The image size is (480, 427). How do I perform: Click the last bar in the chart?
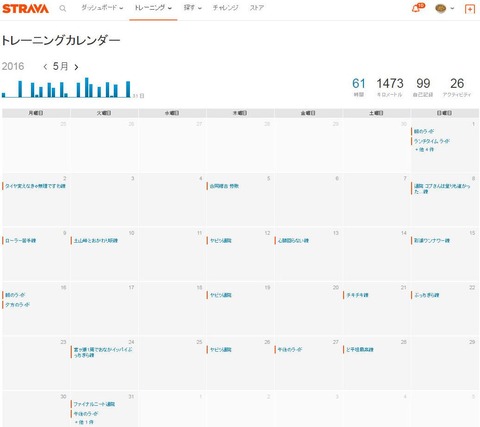click(x=128, y=89)
